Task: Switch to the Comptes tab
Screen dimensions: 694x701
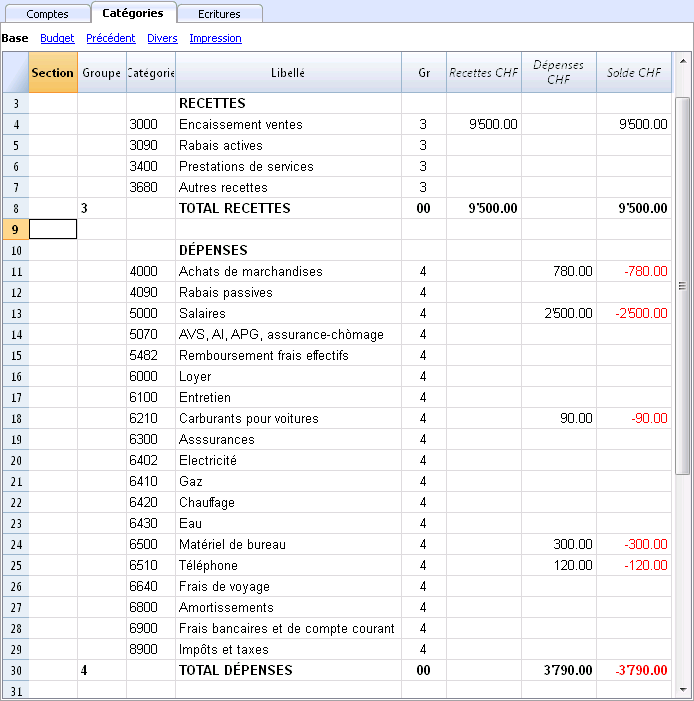Action: click(47, 14)
